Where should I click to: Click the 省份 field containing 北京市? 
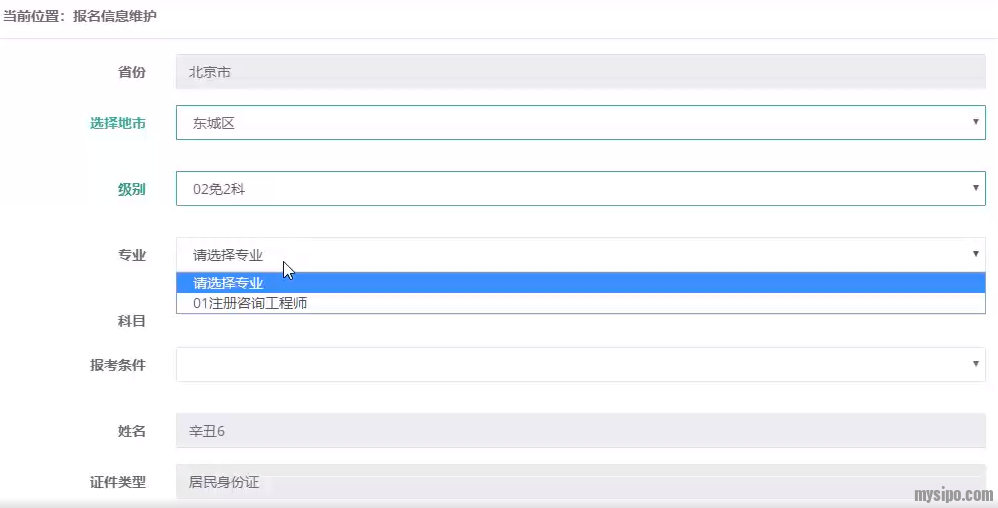coord(580,72)
